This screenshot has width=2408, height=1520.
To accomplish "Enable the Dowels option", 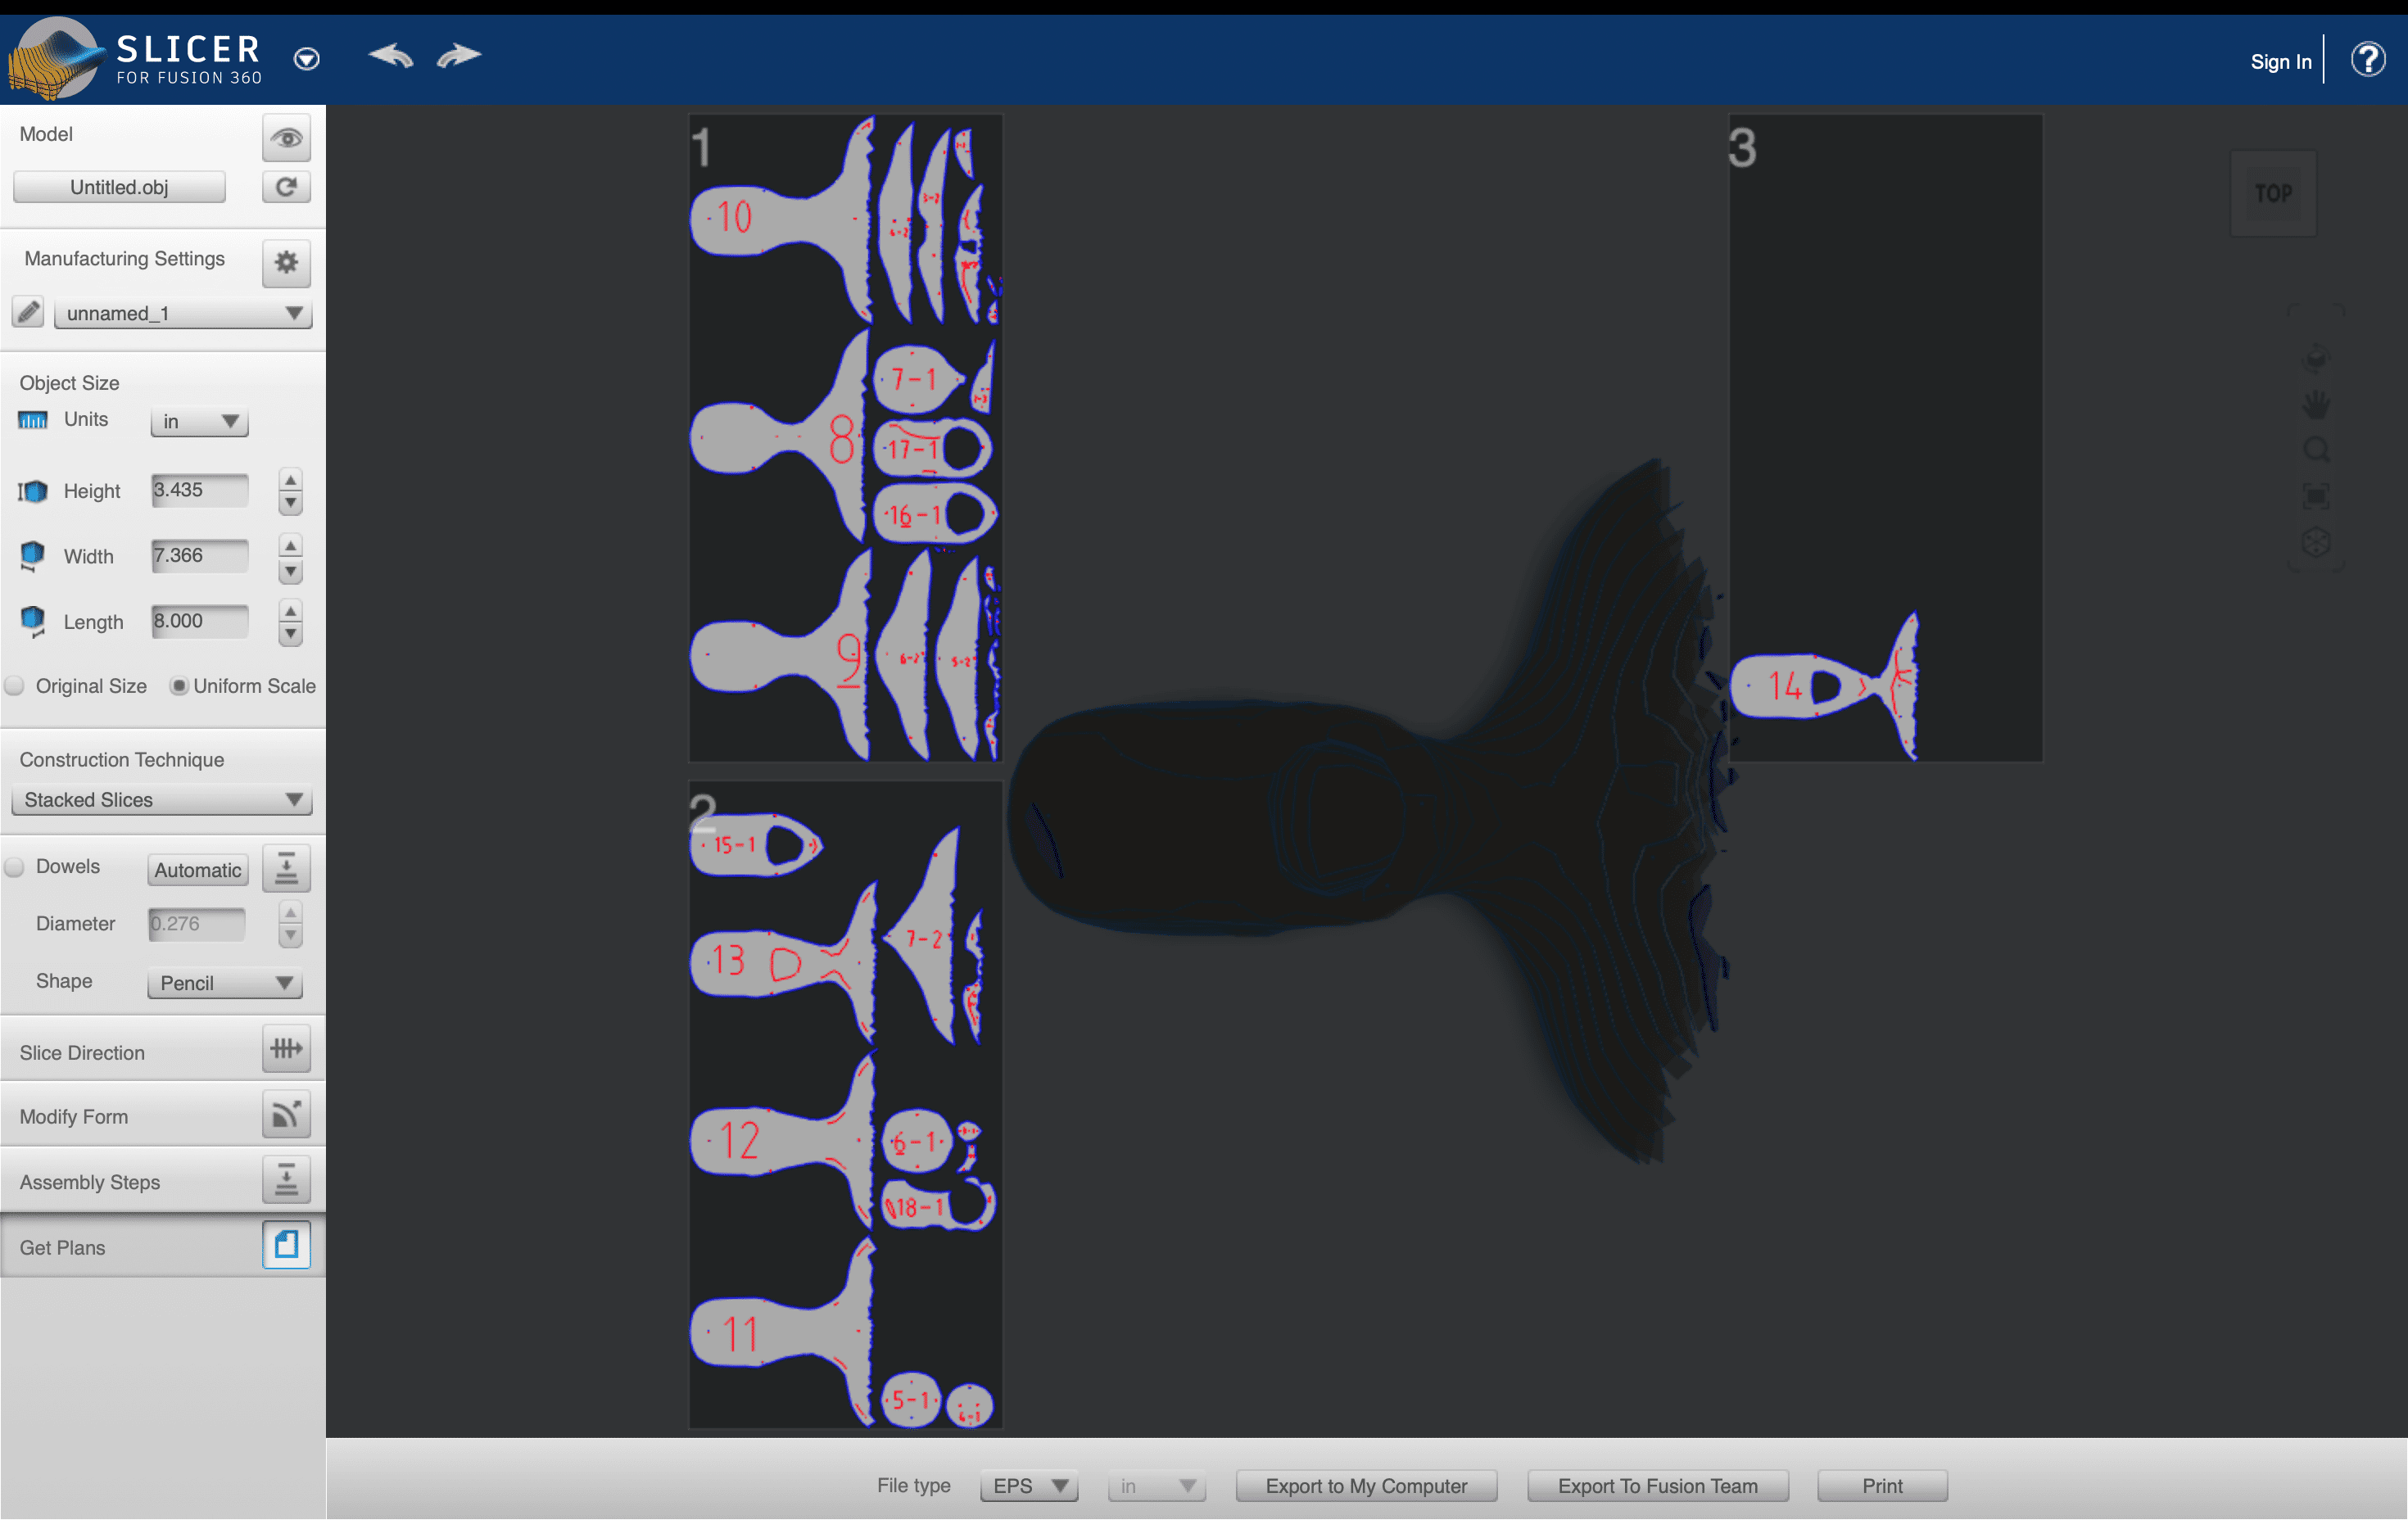I will pyautogui.click(x=15, y=867).
